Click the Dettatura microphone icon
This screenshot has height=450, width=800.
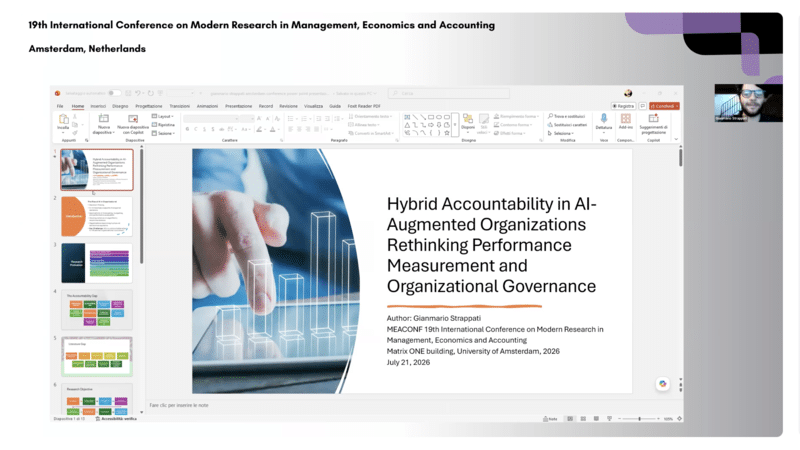pos(604,118)
